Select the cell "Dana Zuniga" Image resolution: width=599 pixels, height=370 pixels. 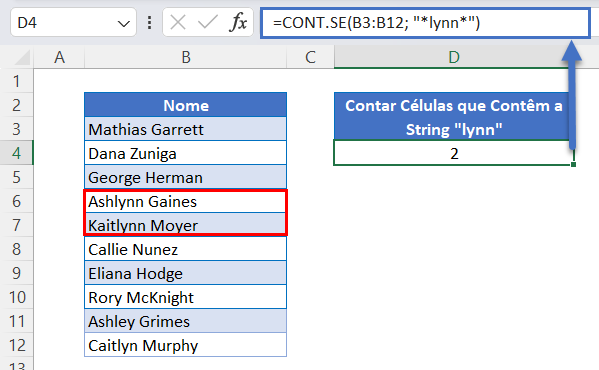point(186,153)
